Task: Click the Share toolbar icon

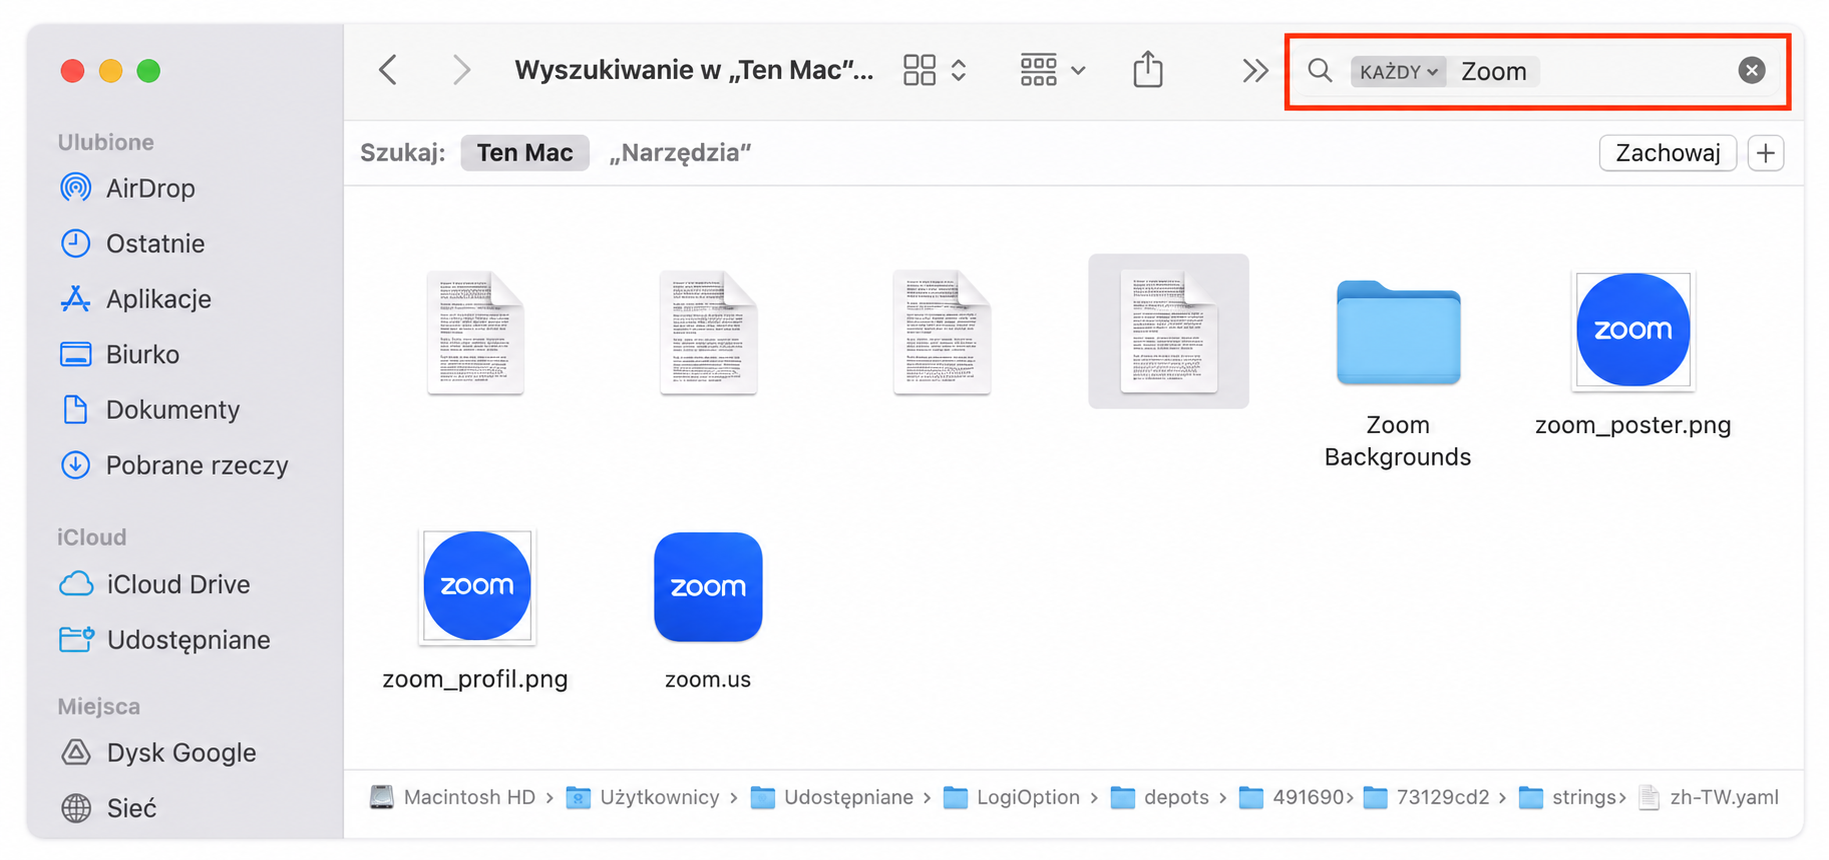Action: coord(1148,69)
